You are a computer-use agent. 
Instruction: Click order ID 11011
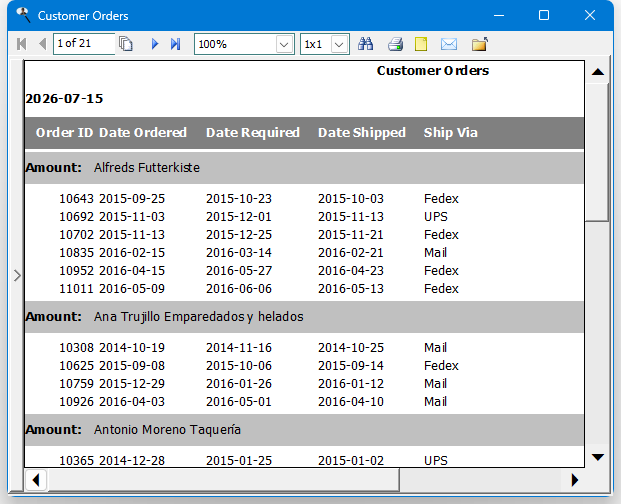pyautogui.click(x=76, y=289)
